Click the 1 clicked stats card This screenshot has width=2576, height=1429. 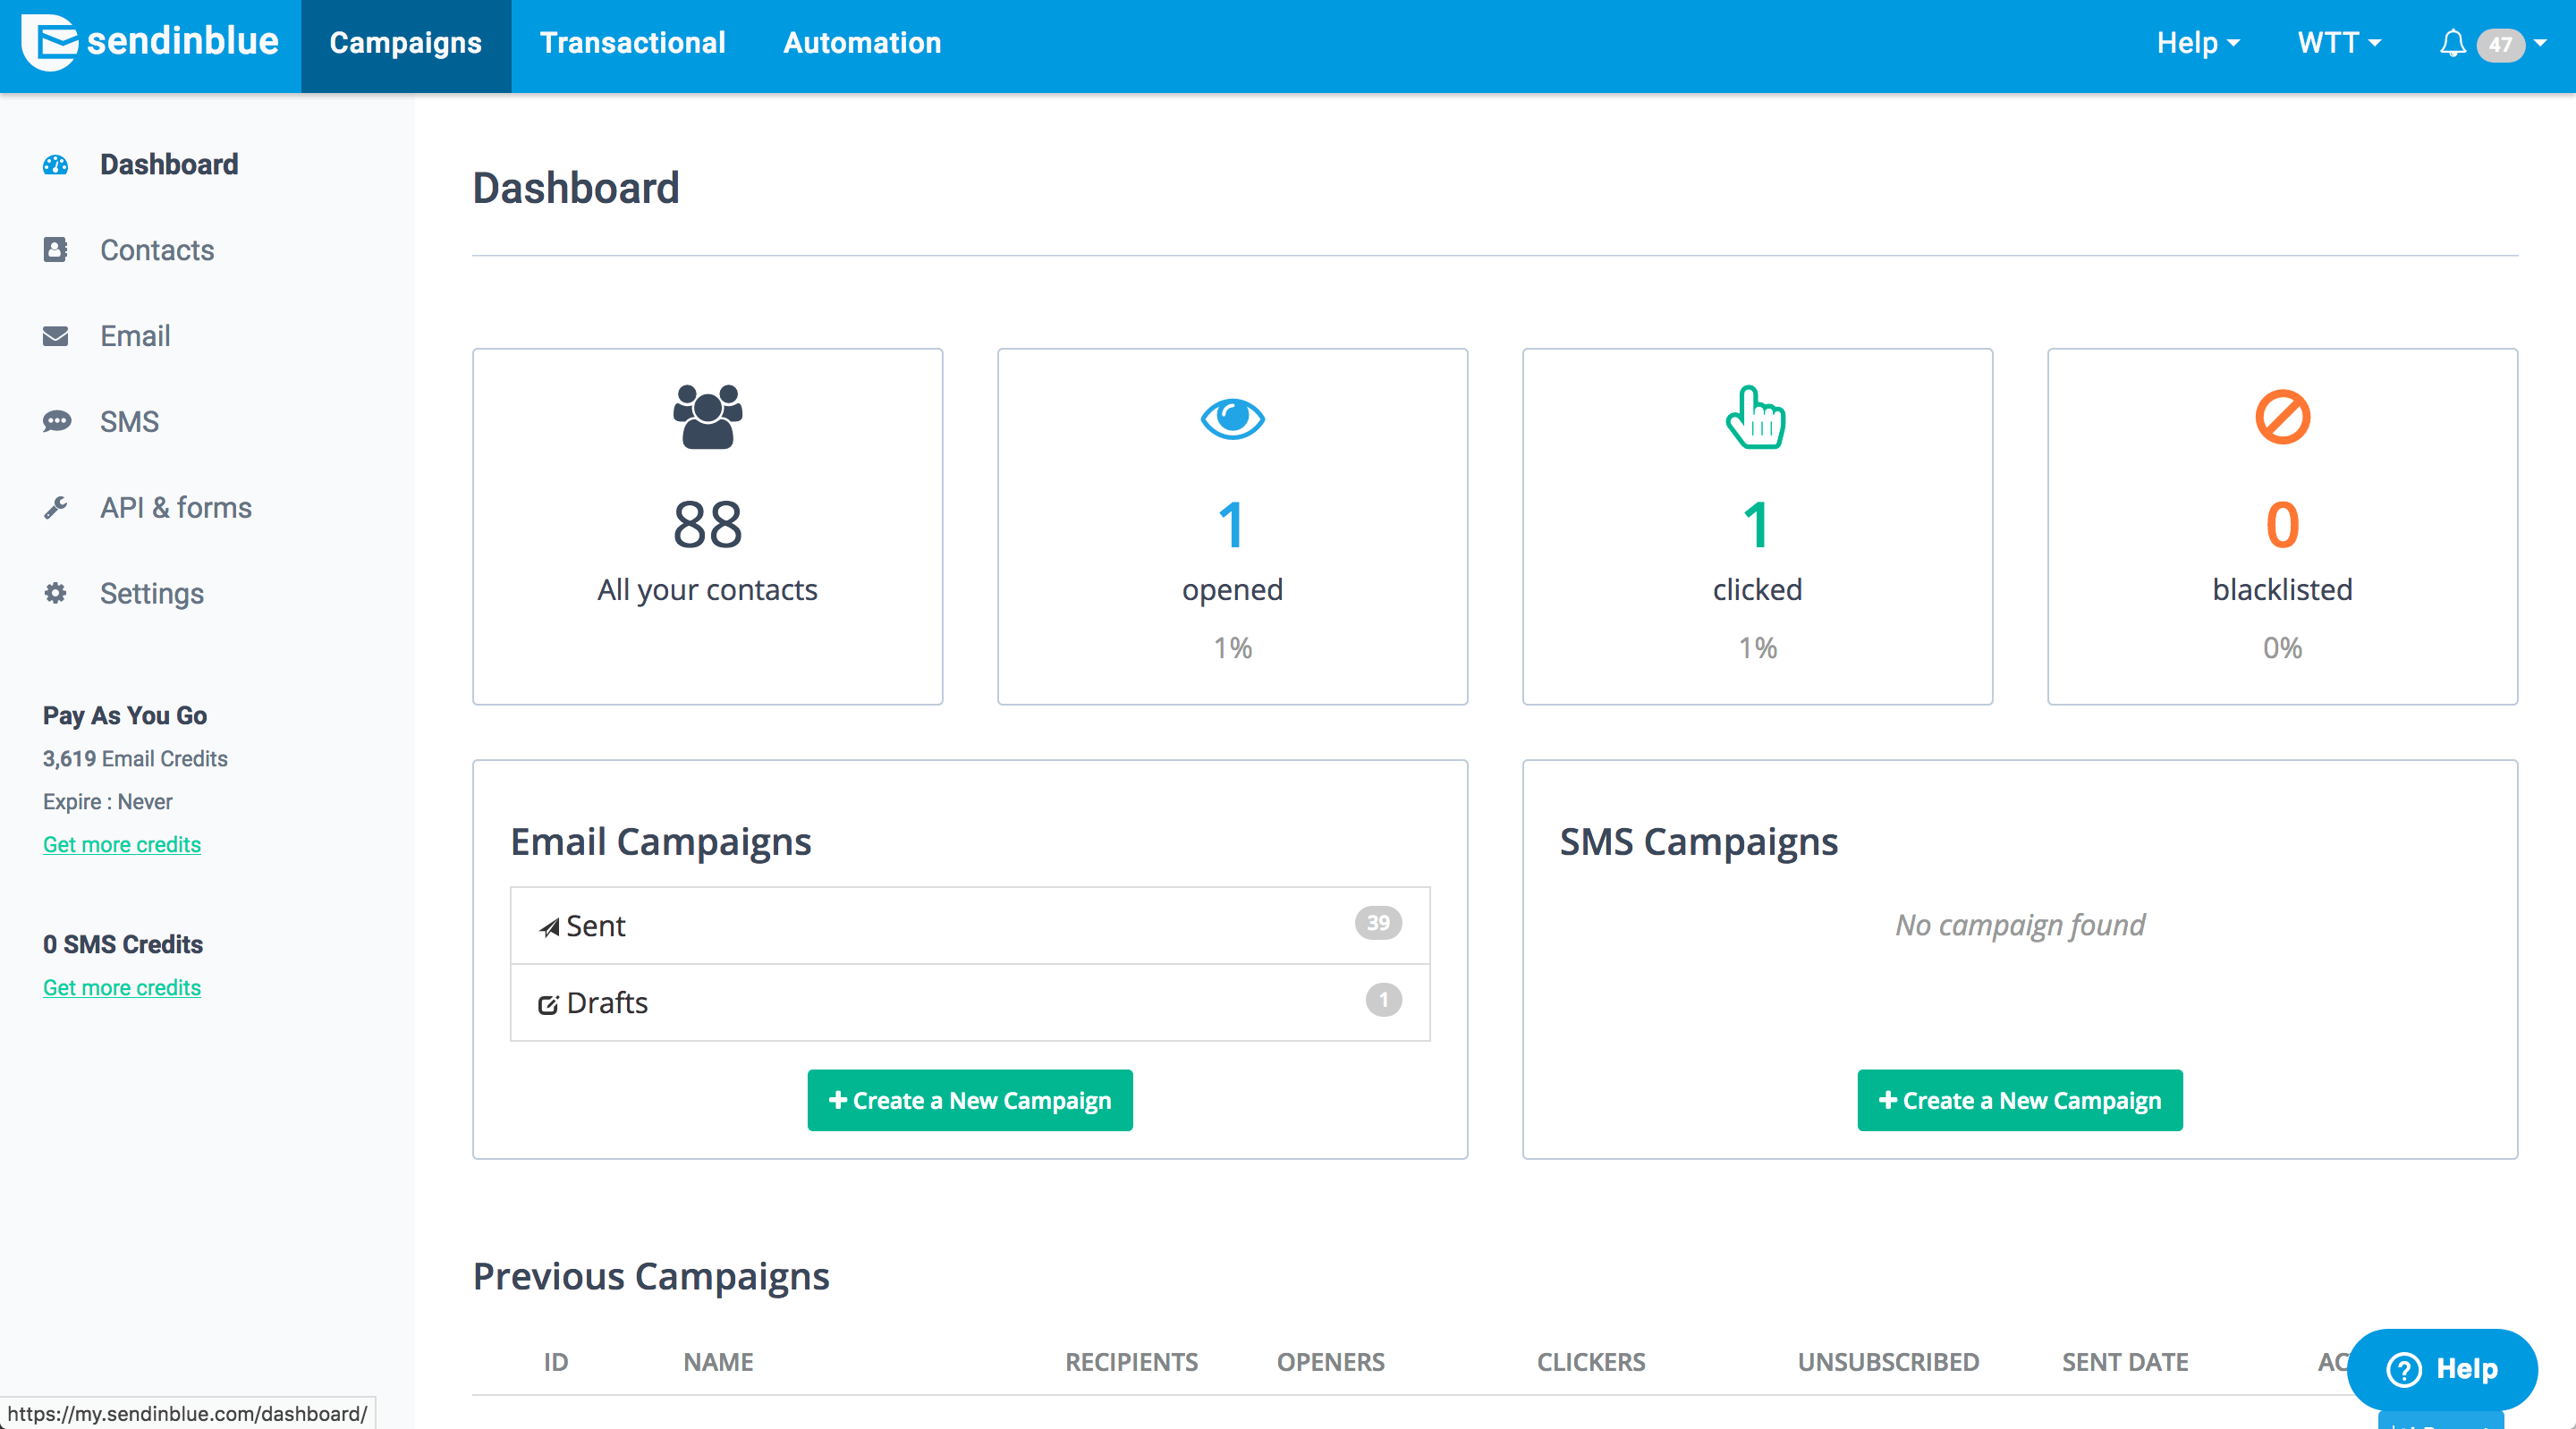click(1757, 527)
